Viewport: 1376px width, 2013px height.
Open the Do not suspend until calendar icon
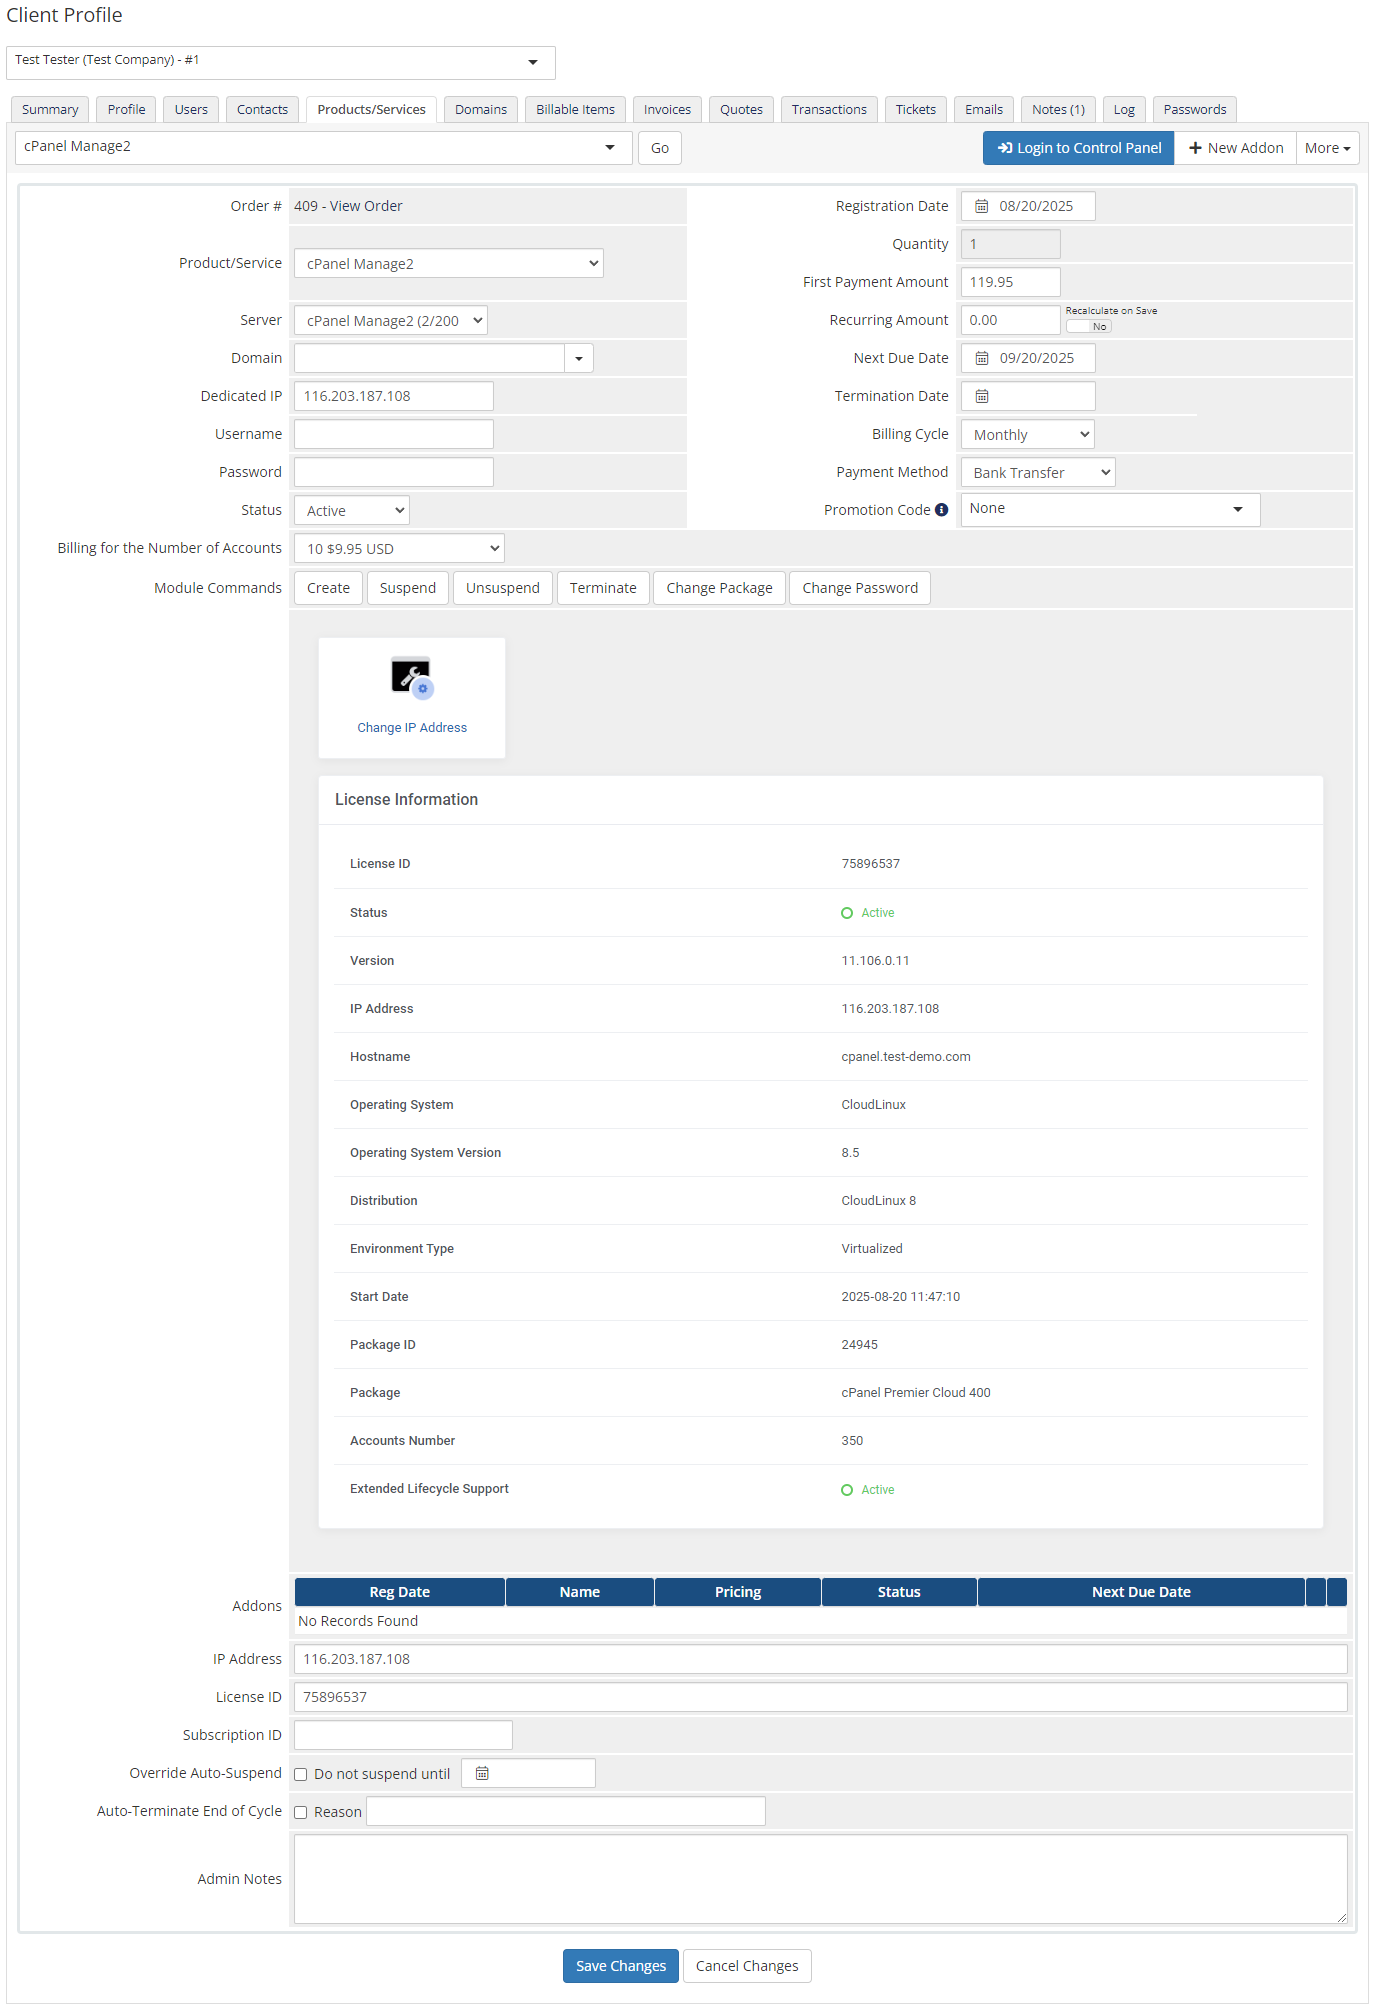click(482, 1773)
